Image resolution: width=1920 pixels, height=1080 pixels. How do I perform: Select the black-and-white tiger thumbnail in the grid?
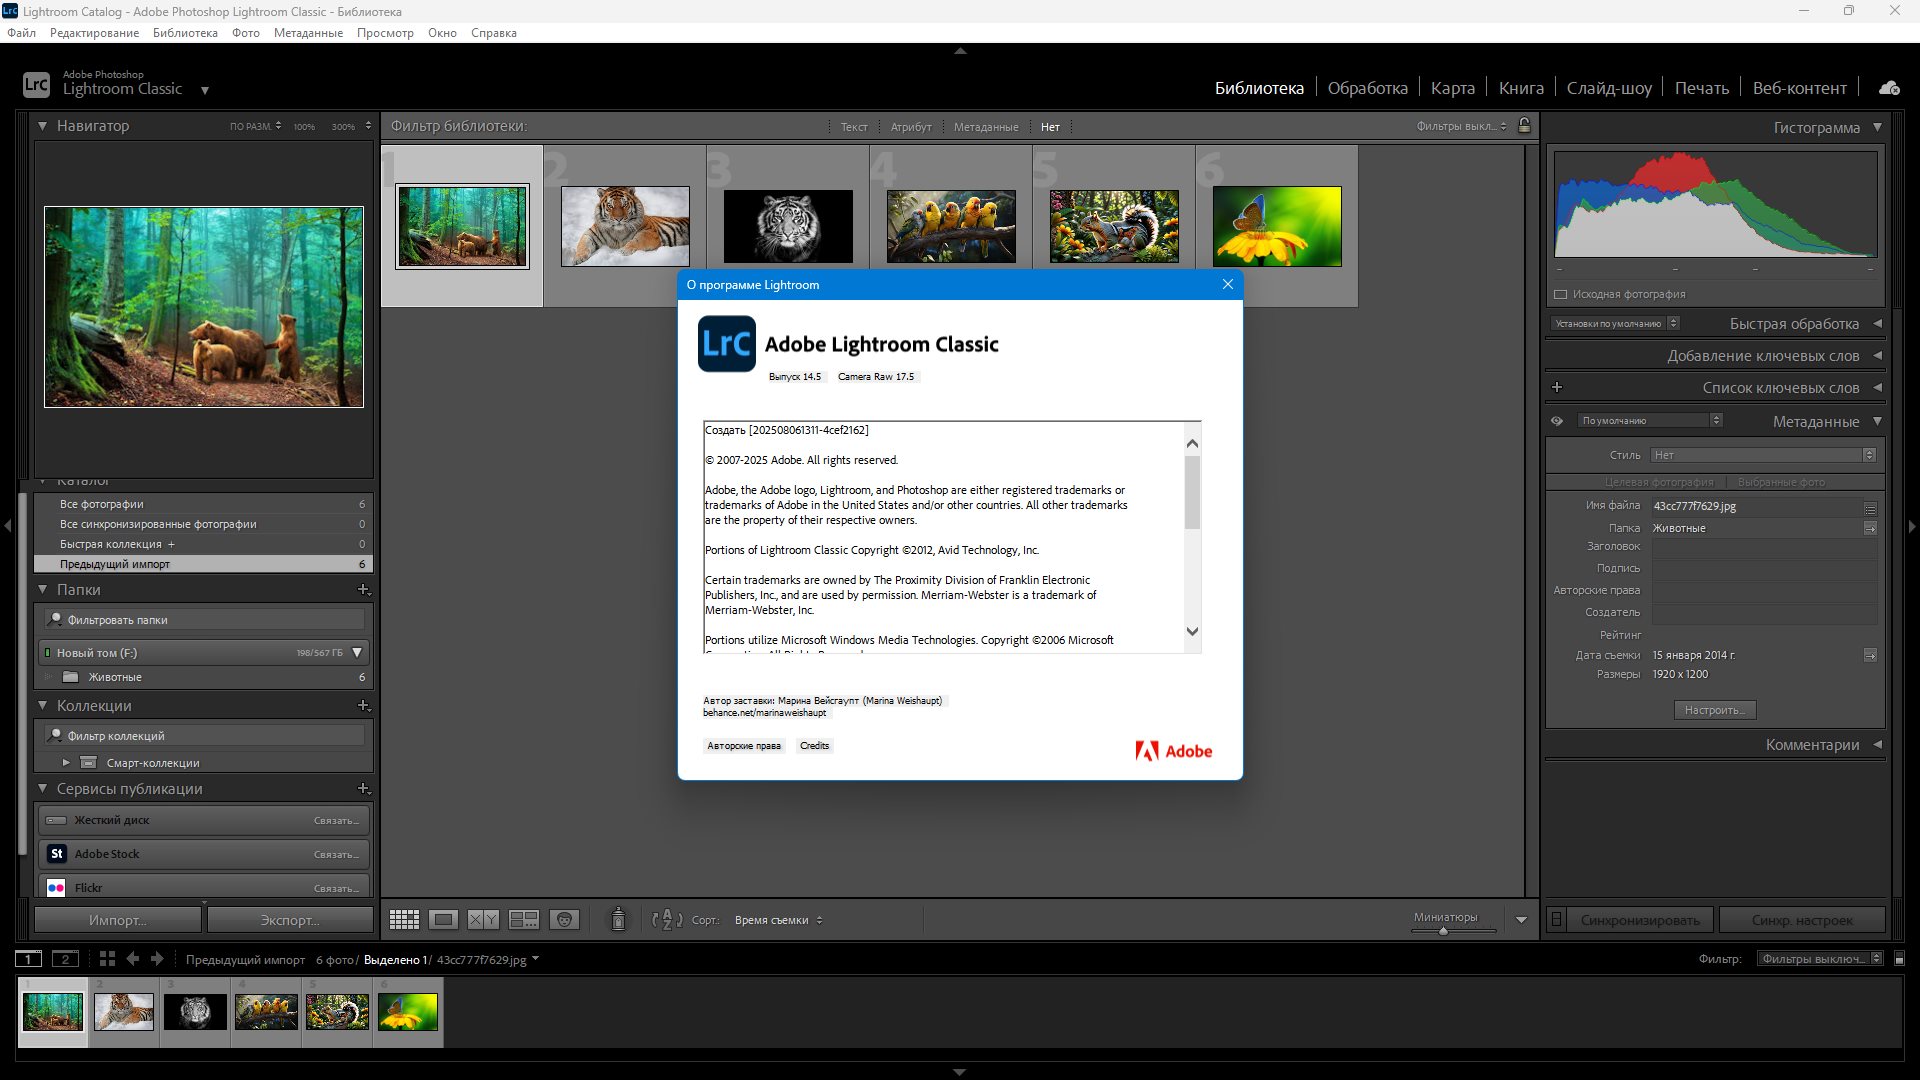788,227
